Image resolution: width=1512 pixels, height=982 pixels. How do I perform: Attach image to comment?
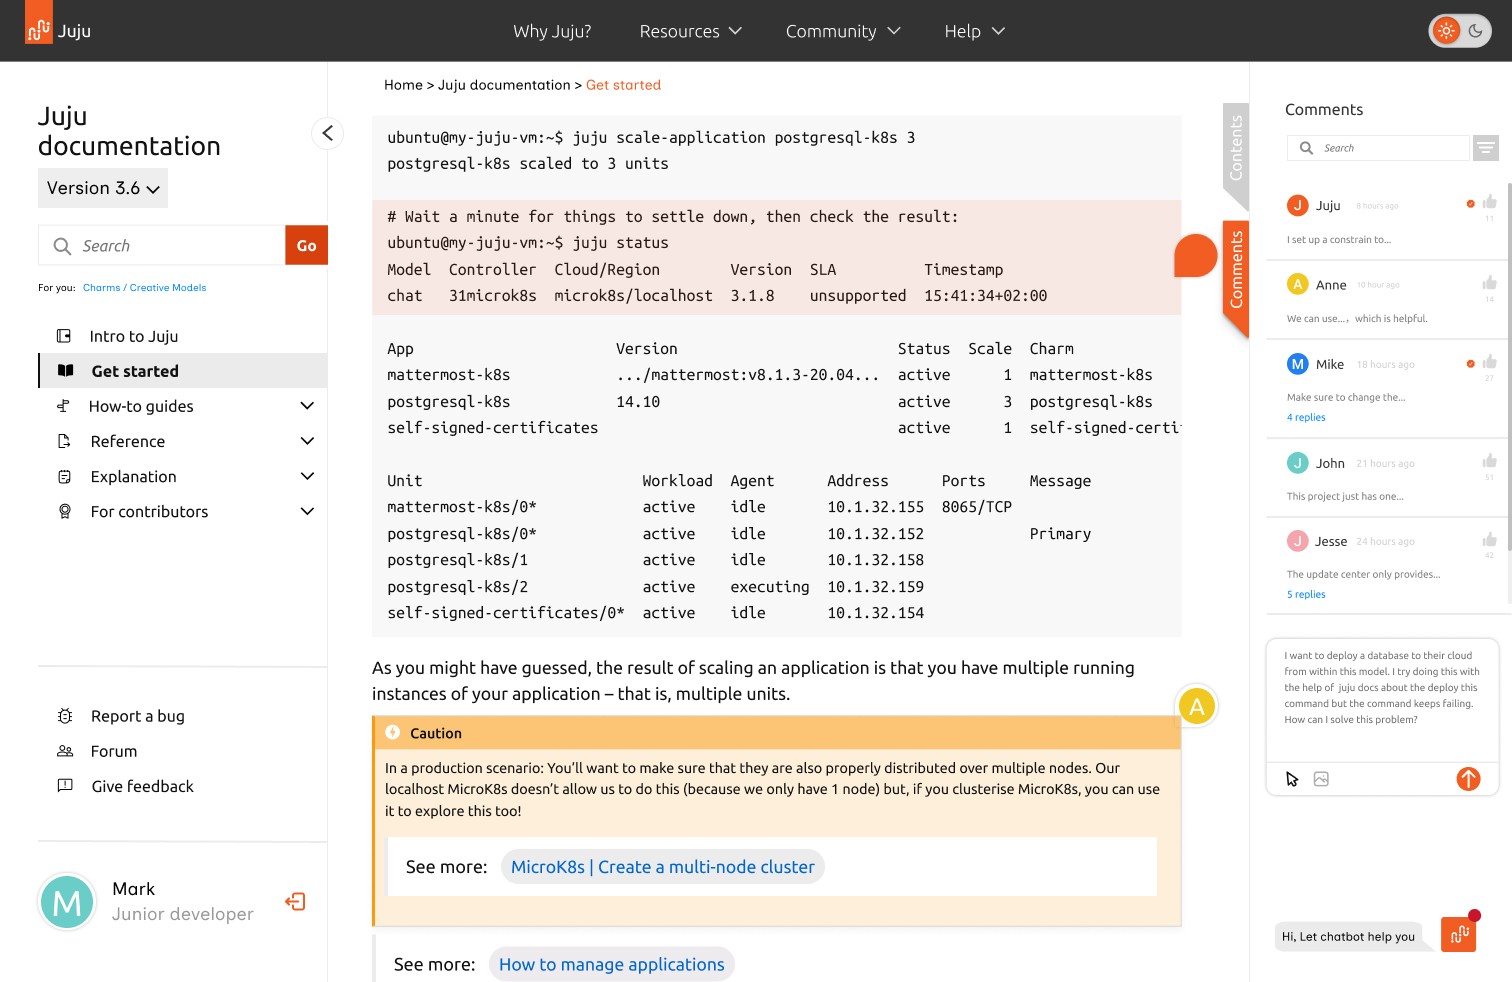pyautogui.click(x=1321, y=779)
